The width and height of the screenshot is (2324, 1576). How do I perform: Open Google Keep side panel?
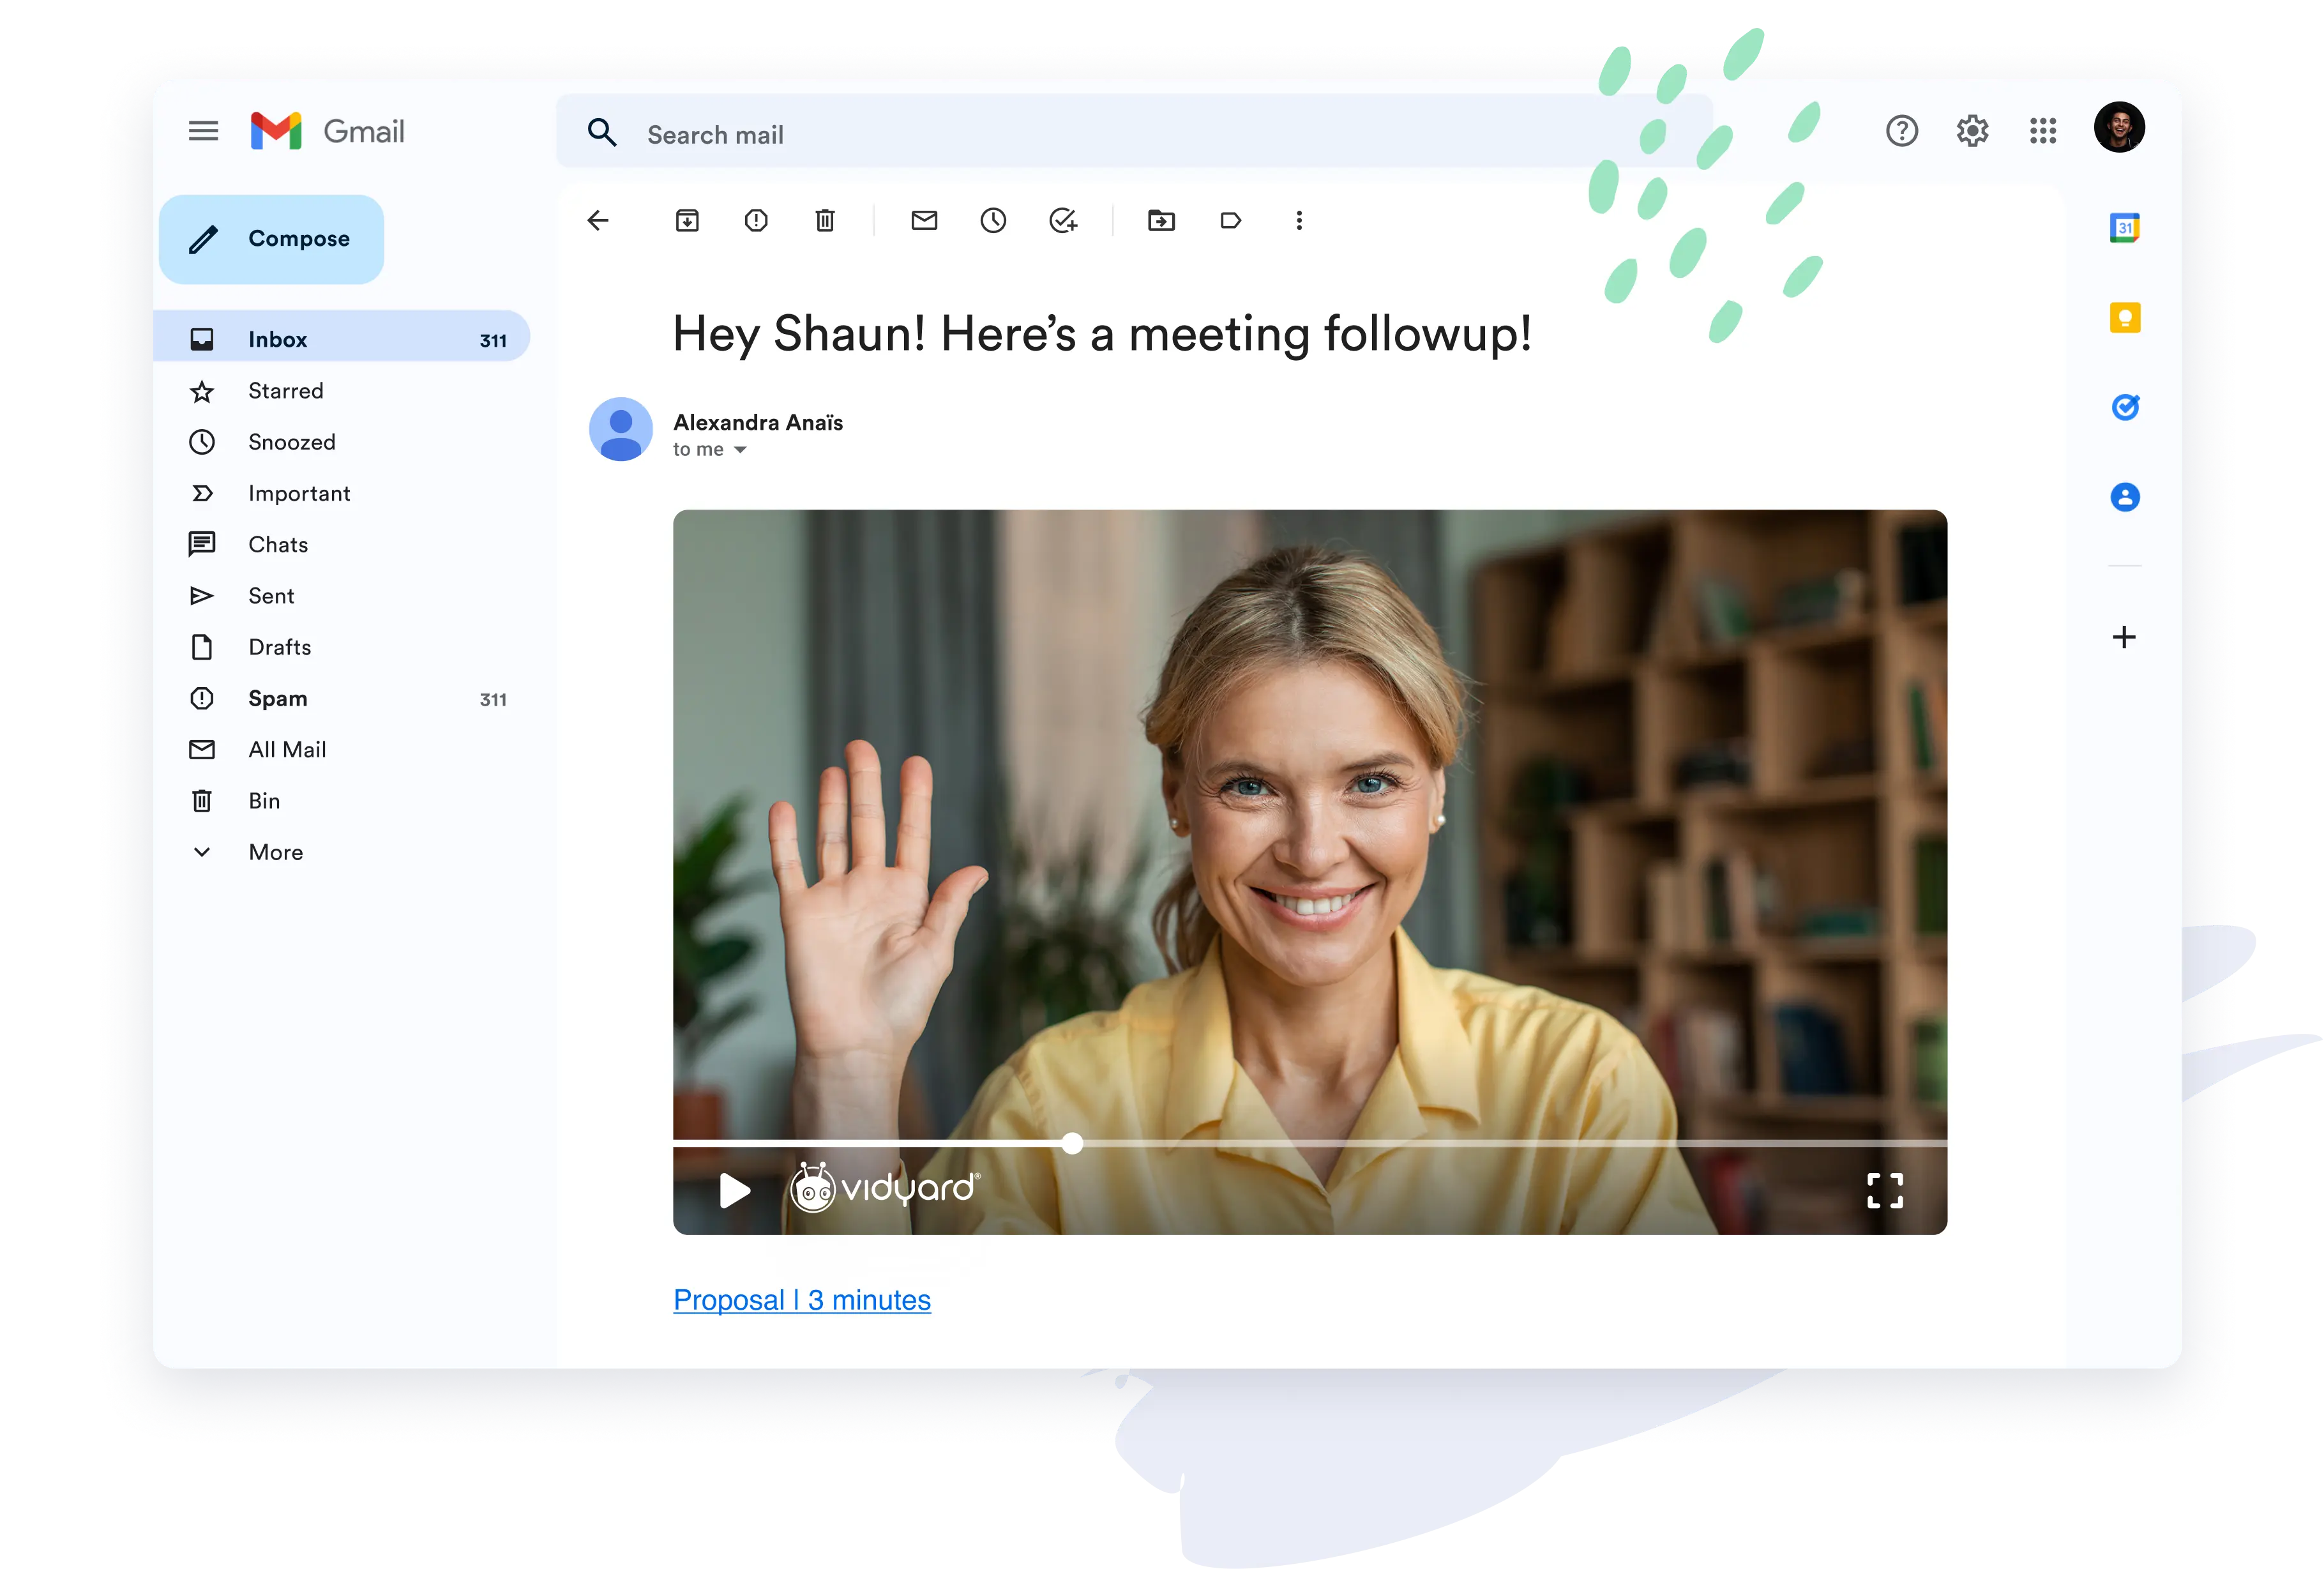point(2126,318)
